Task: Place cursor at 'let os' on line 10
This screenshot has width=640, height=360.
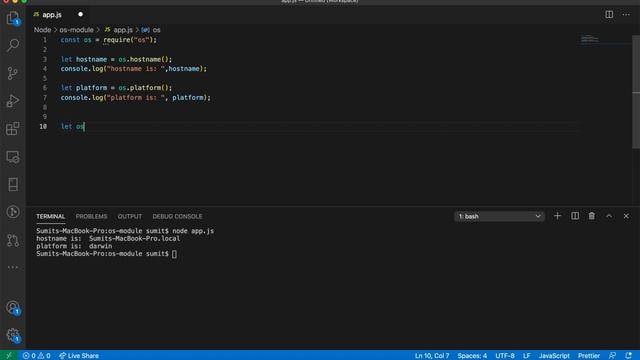Action: pyautogui.click(x=73, y=127)
